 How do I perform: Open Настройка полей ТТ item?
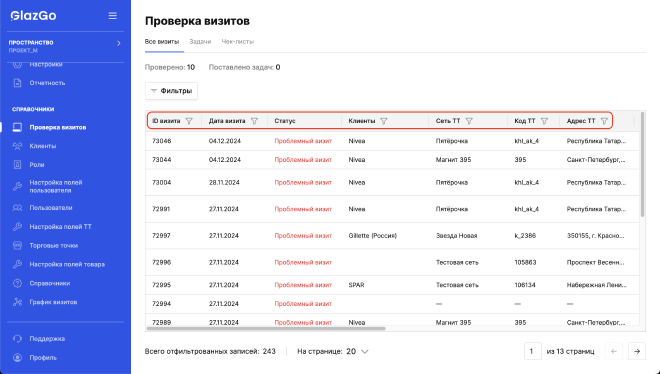coord(60,227)
